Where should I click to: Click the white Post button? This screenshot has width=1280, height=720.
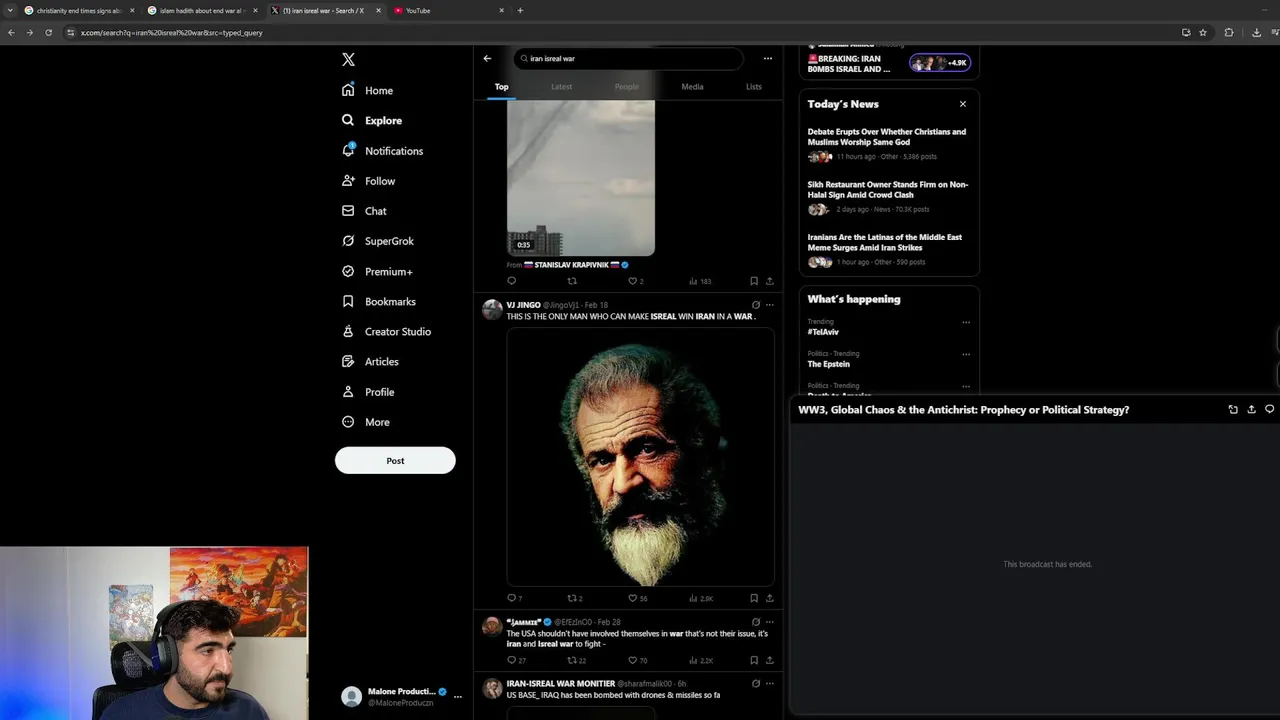pyautogui.click(x=395, y=460)
